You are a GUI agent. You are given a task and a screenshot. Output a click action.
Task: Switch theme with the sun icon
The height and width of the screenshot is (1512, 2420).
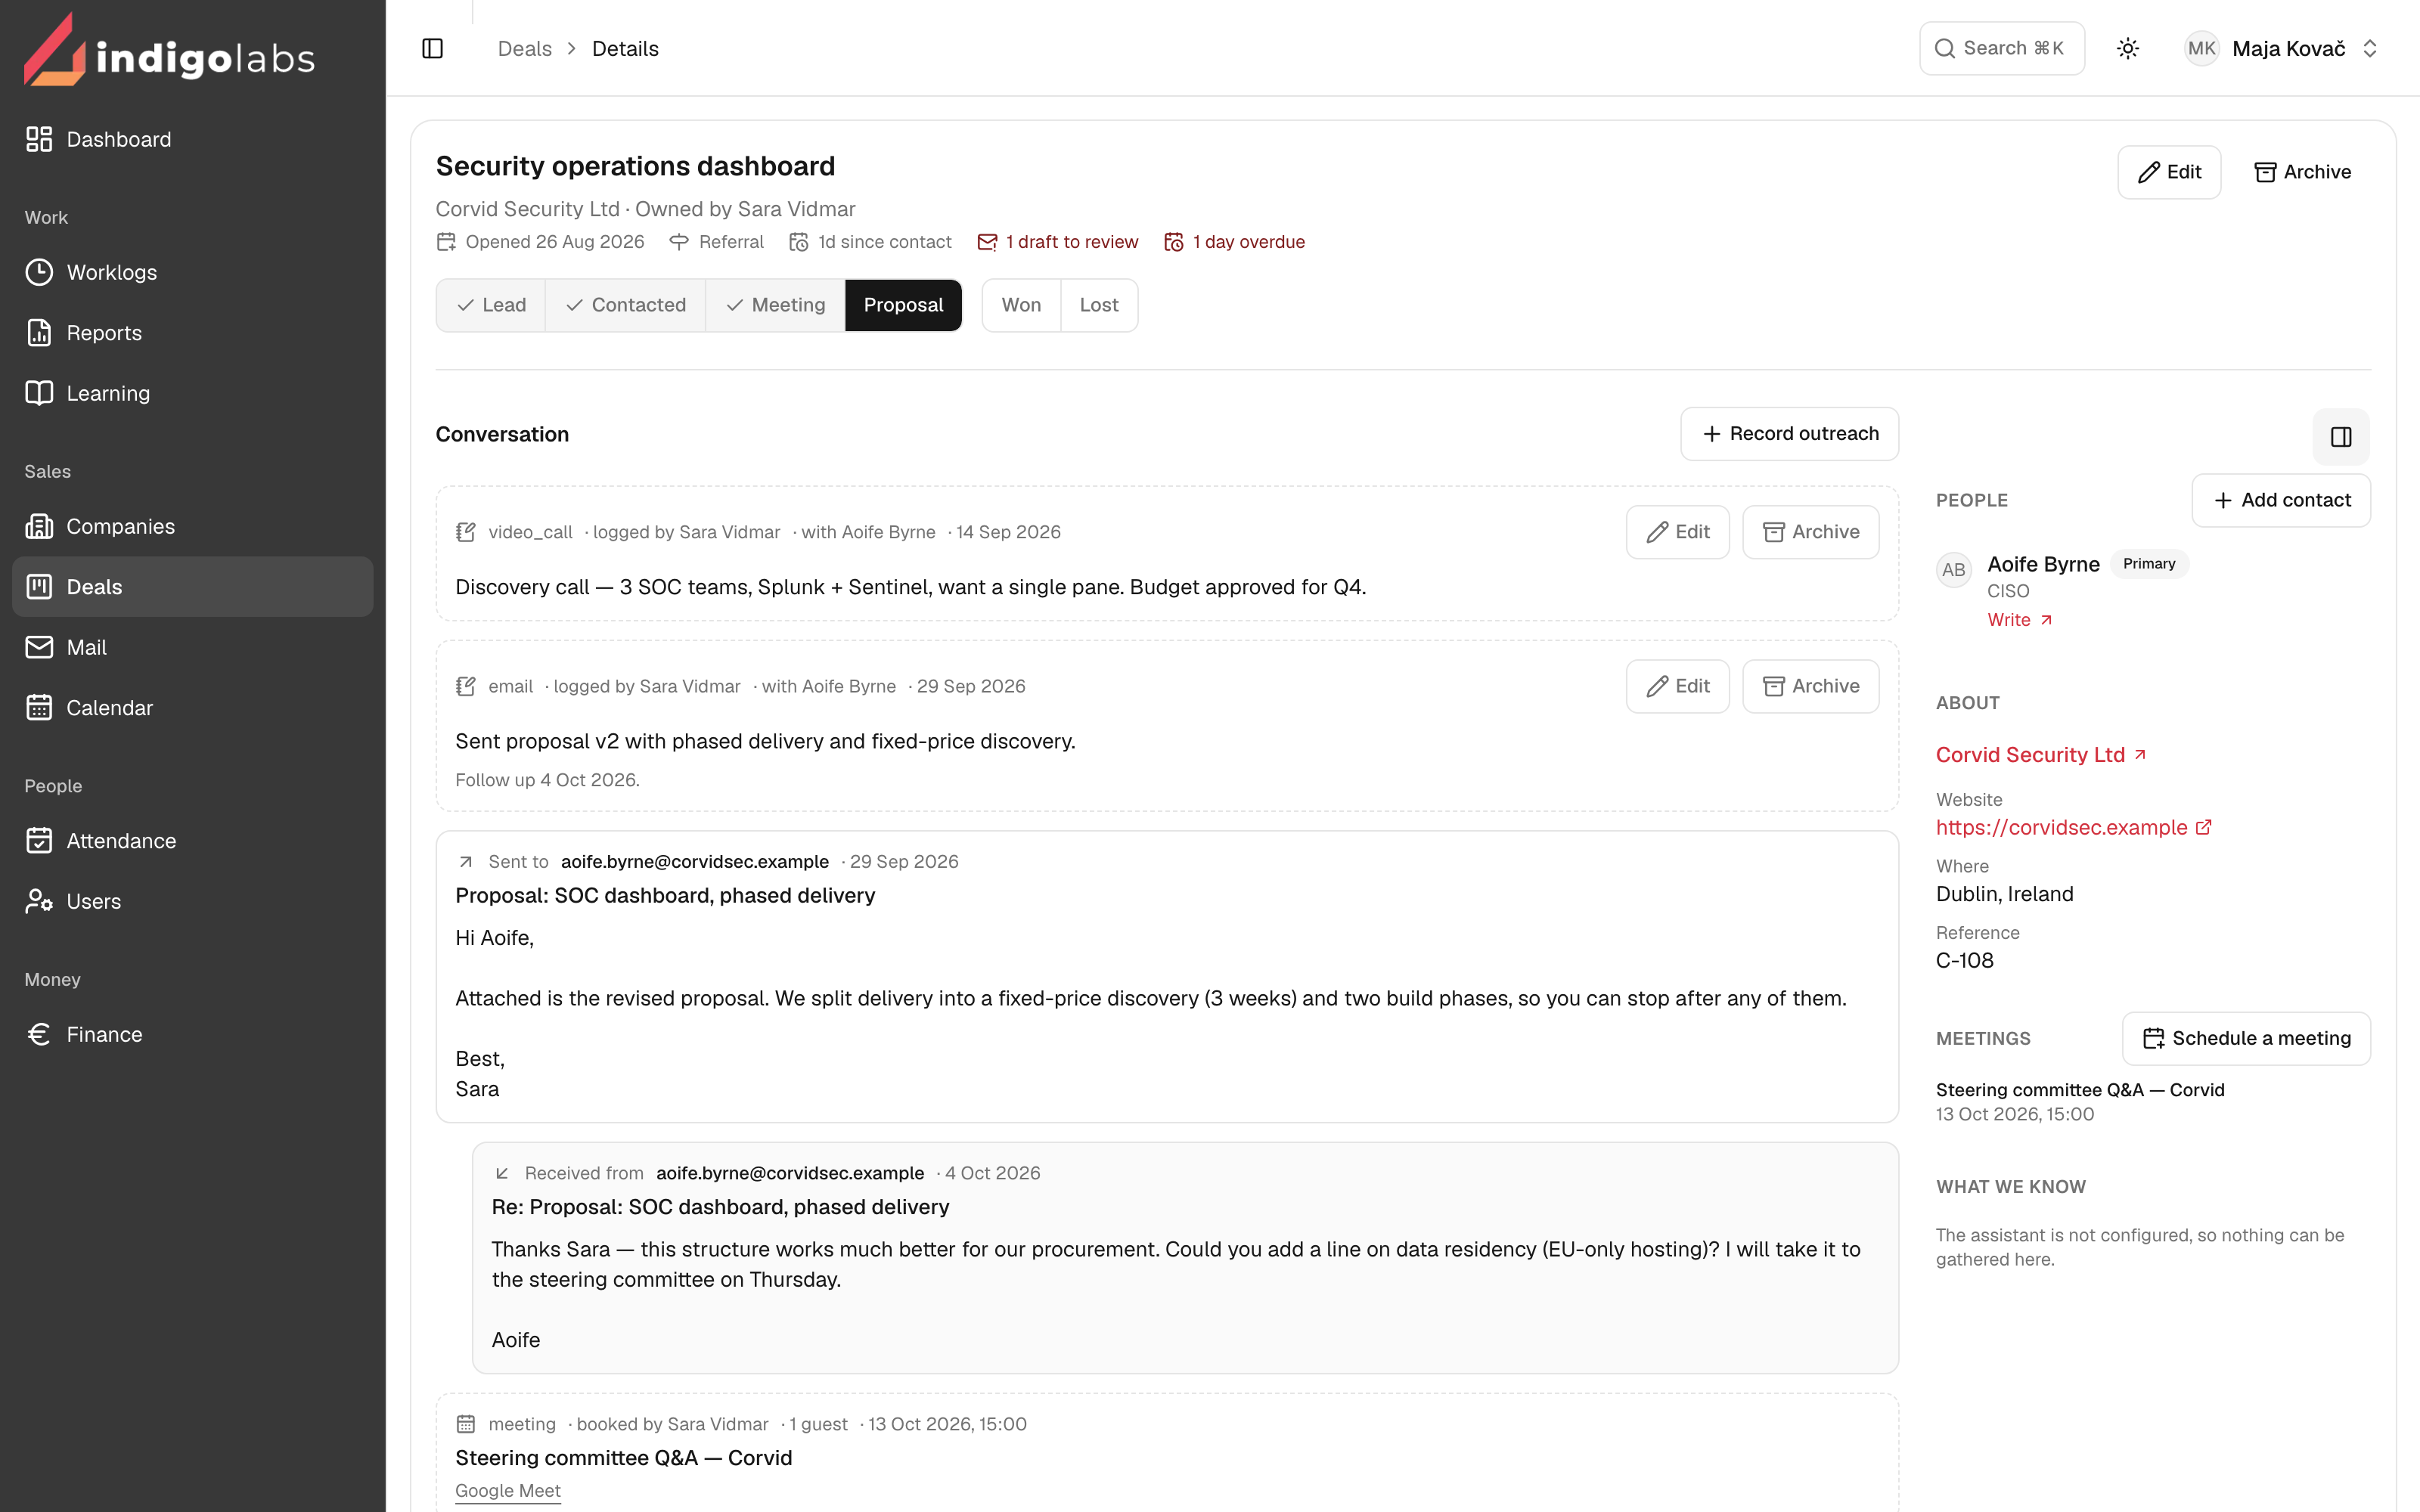click(2128, 48)
